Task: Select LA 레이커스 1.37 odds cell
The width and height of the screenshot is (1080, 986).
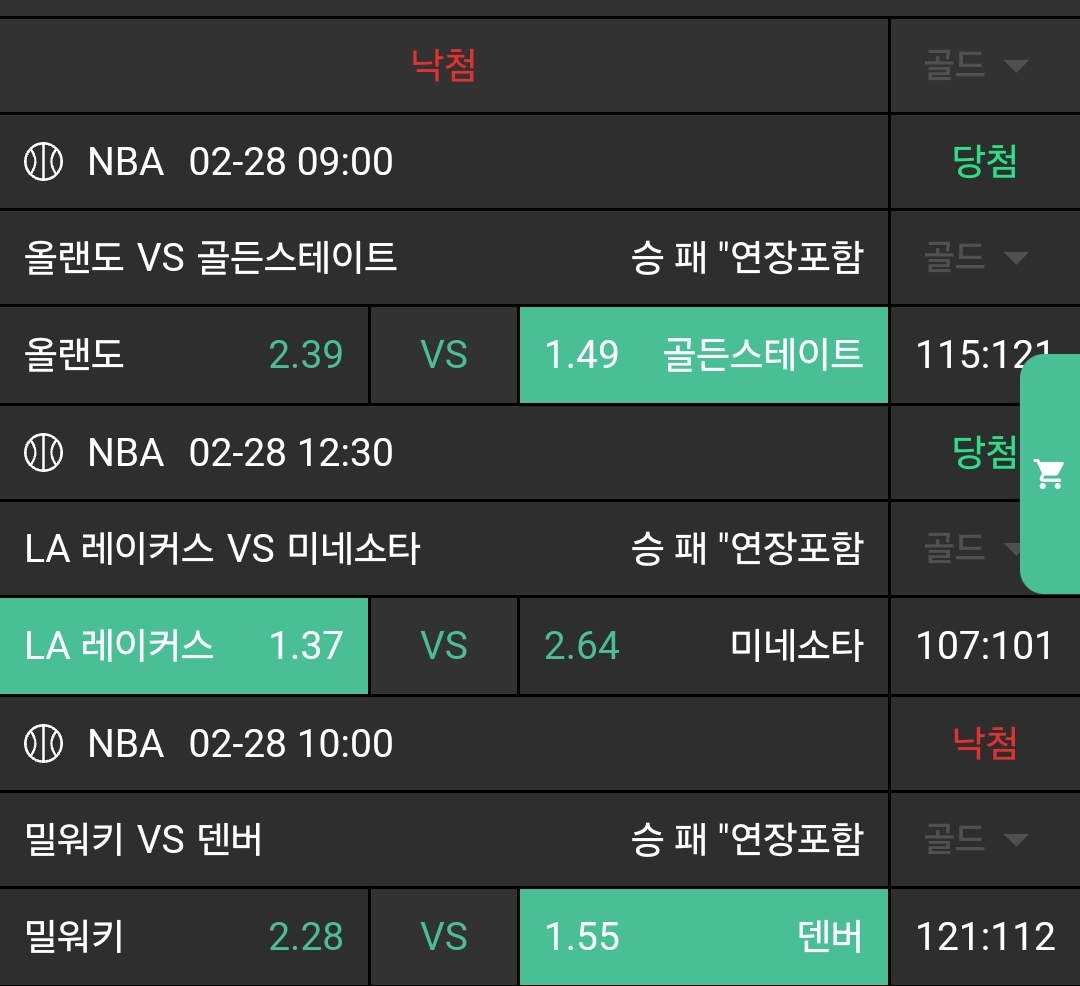Action: tap(184, 646)
